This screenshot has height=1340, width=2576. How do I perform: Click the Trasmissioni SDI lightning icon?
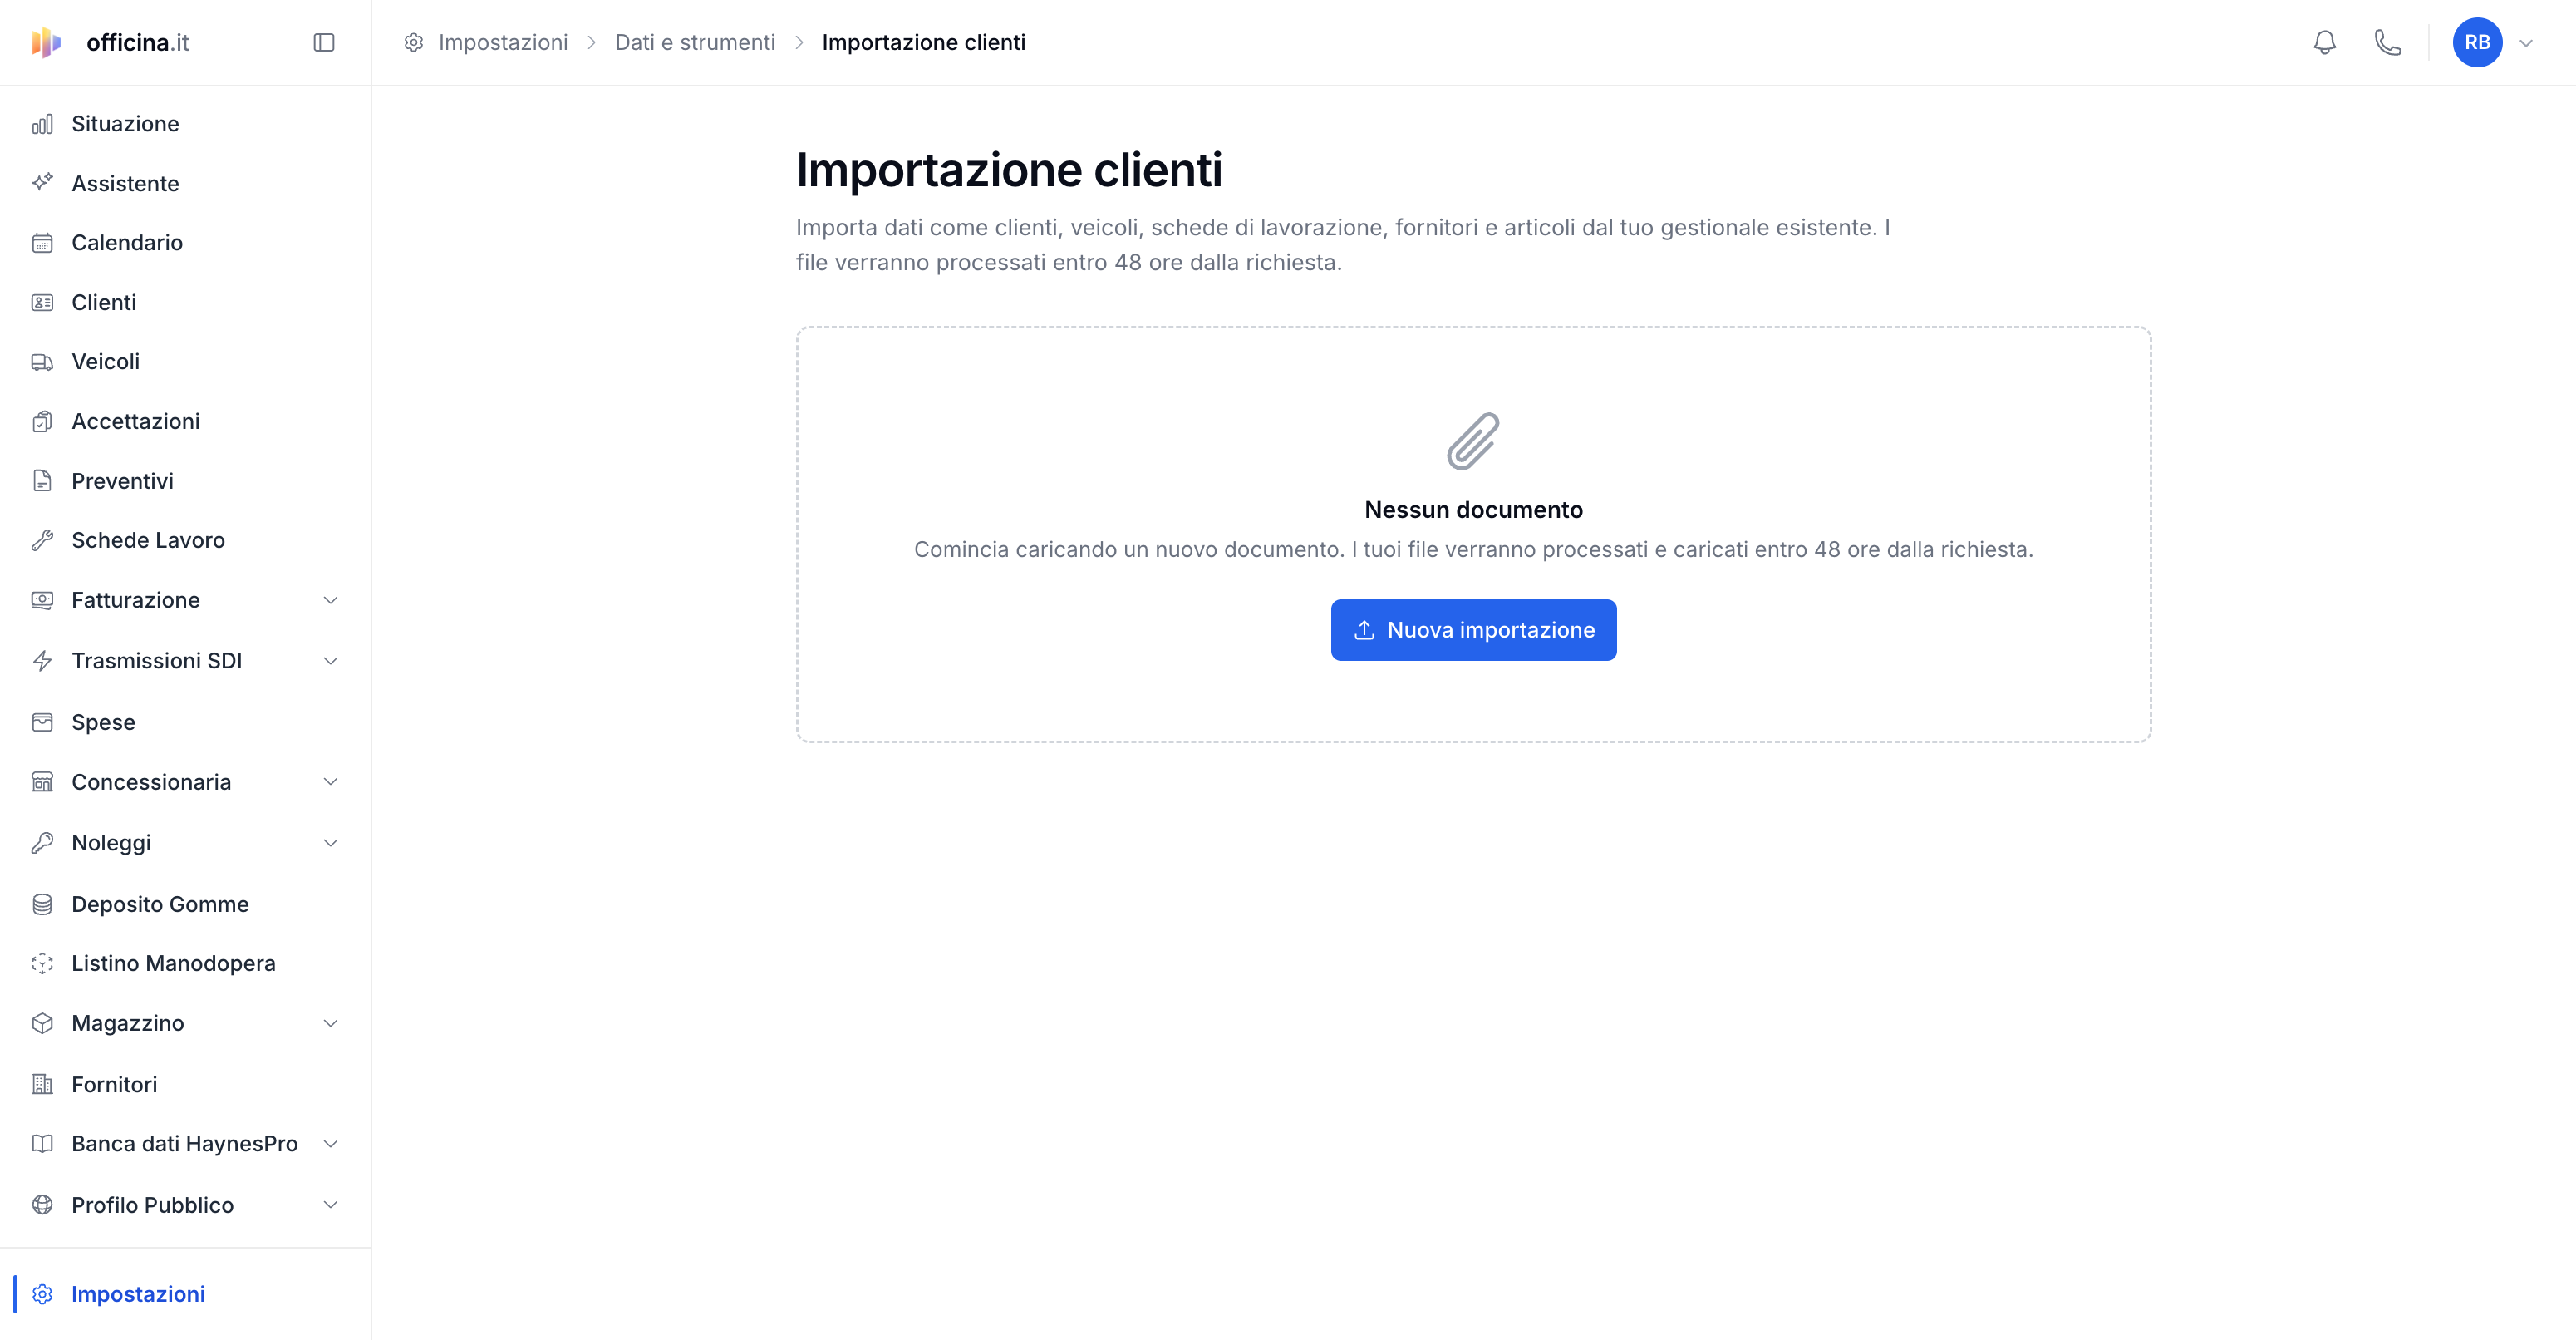(x=42, y=661)
